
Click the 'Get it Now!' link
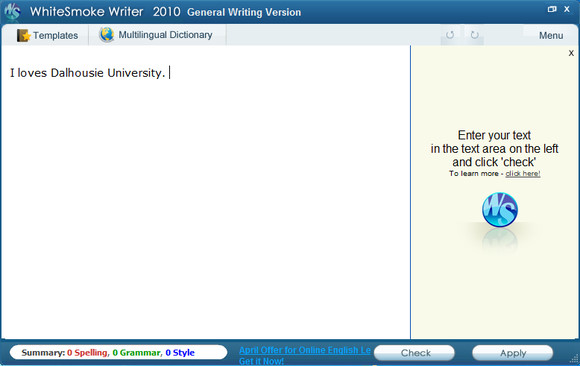point(261,361)
